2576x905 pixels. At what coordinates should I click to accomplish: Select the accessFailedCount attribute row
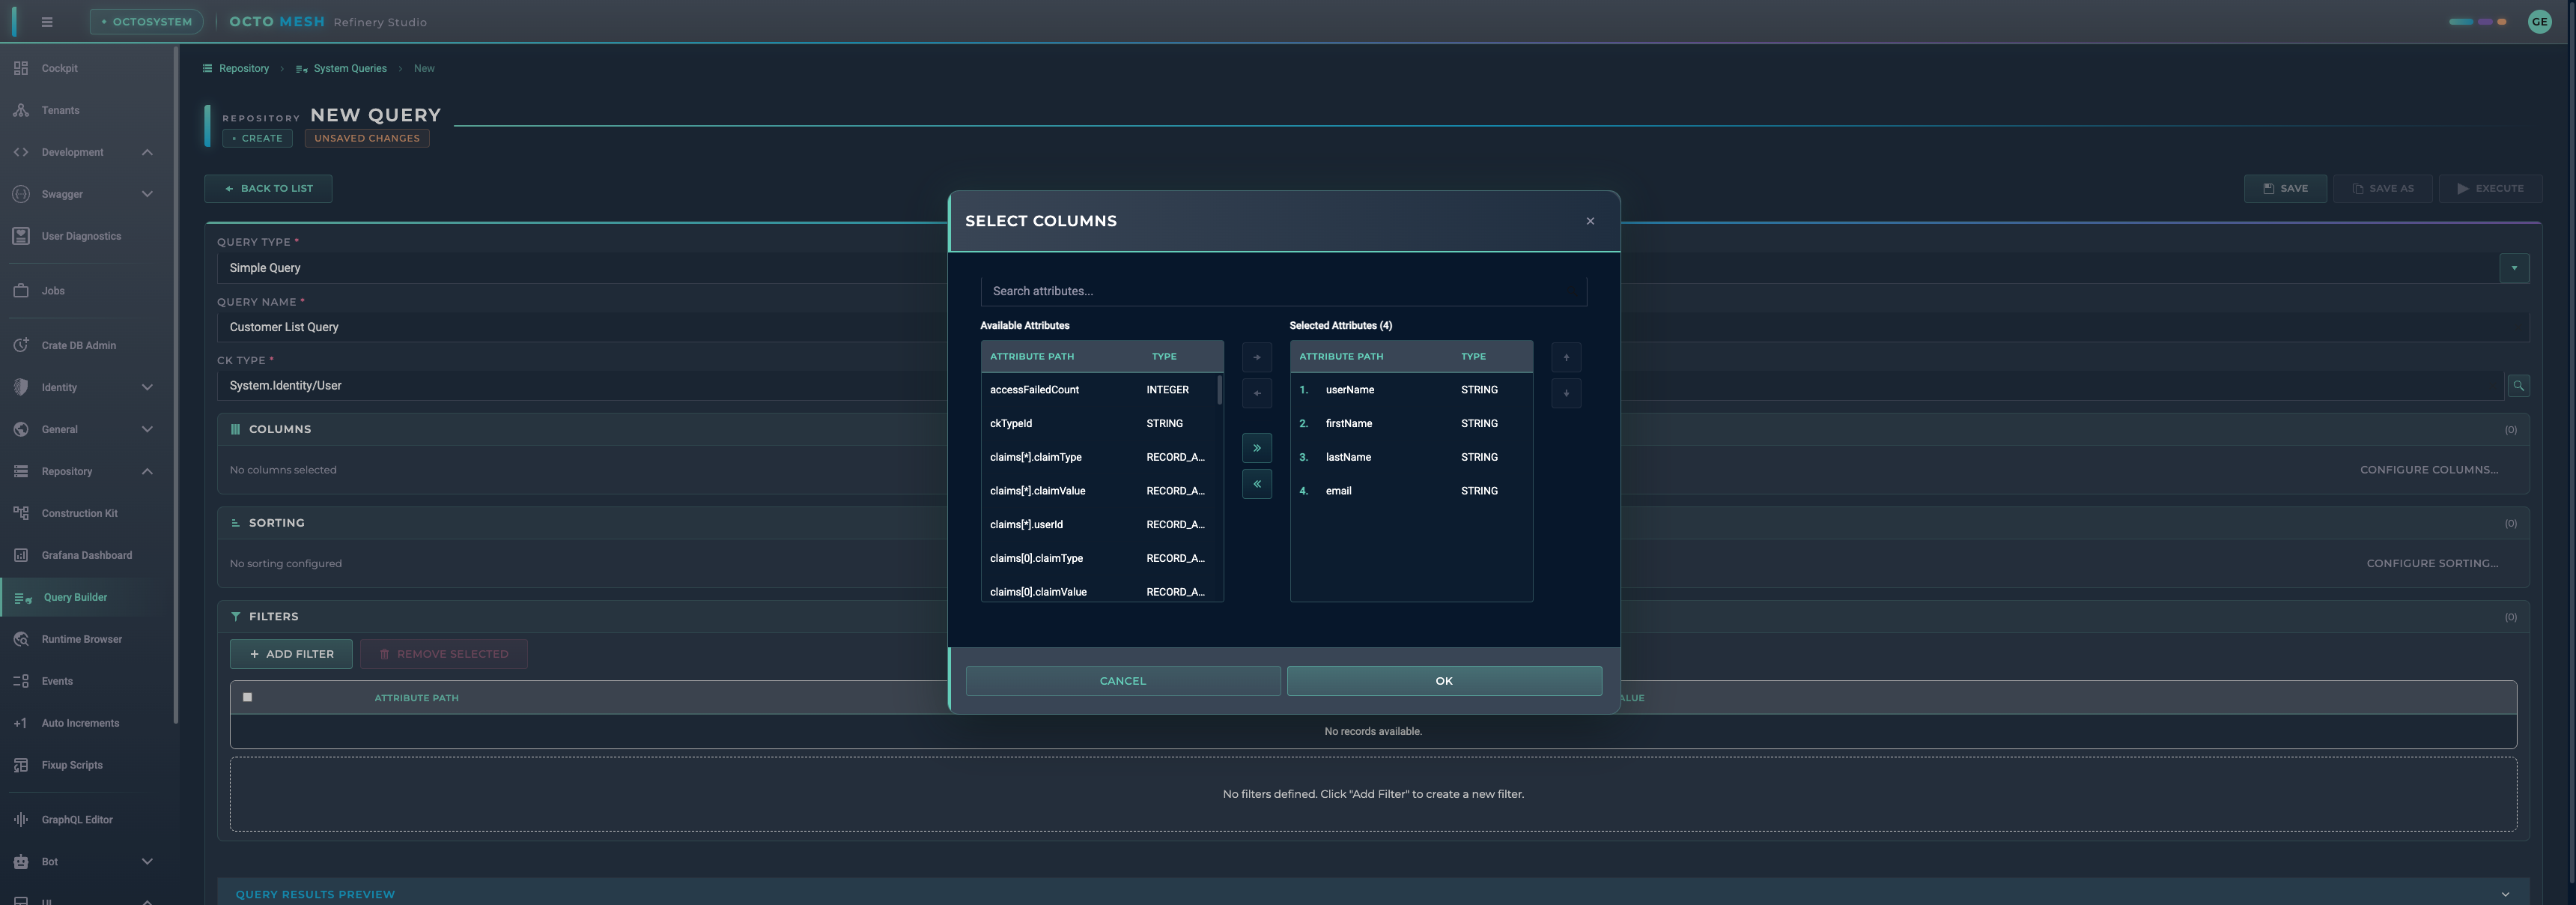pyautogui.click(x=1100, y=390)
